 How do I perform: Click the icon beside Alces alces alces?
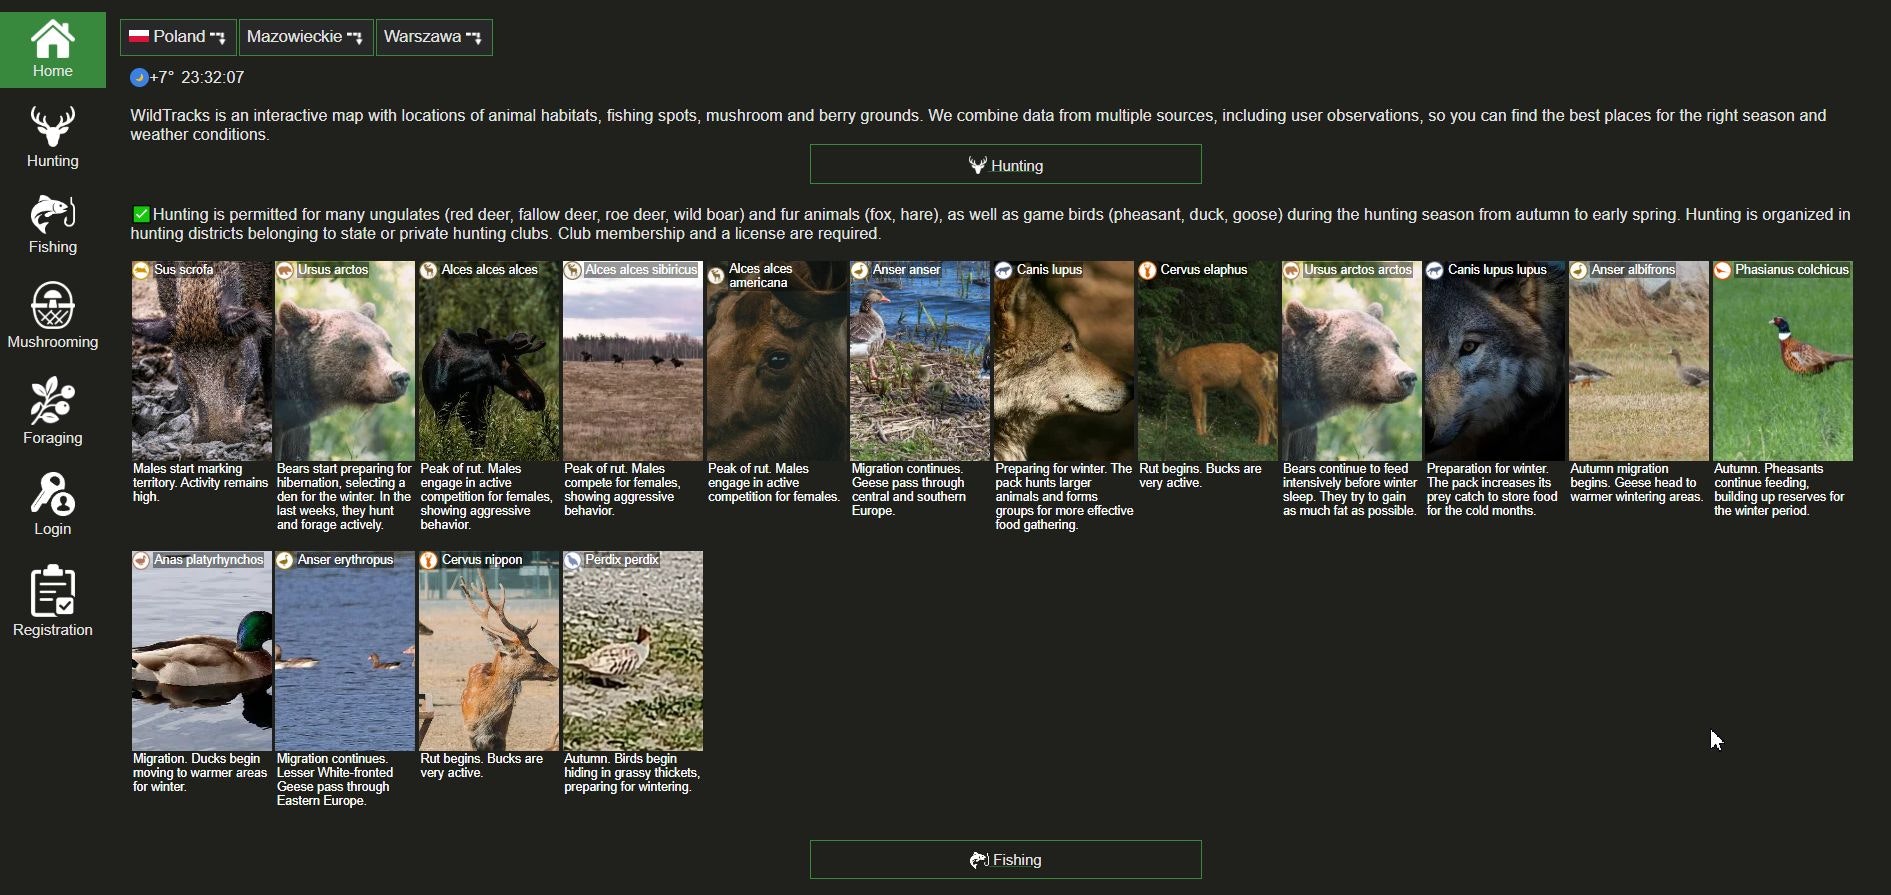tap(429, 270)
